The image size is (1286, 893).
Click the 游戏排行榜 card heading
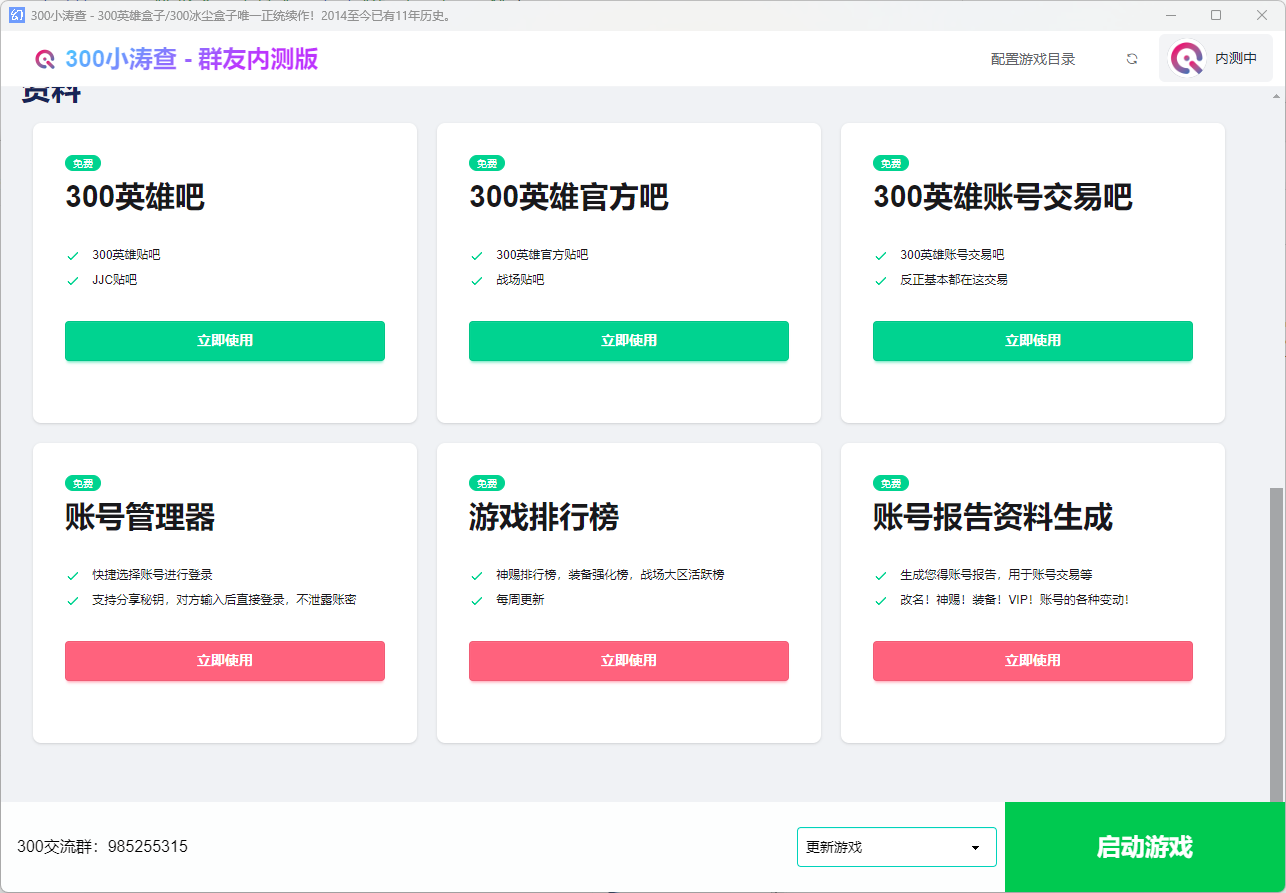point(544,517)
